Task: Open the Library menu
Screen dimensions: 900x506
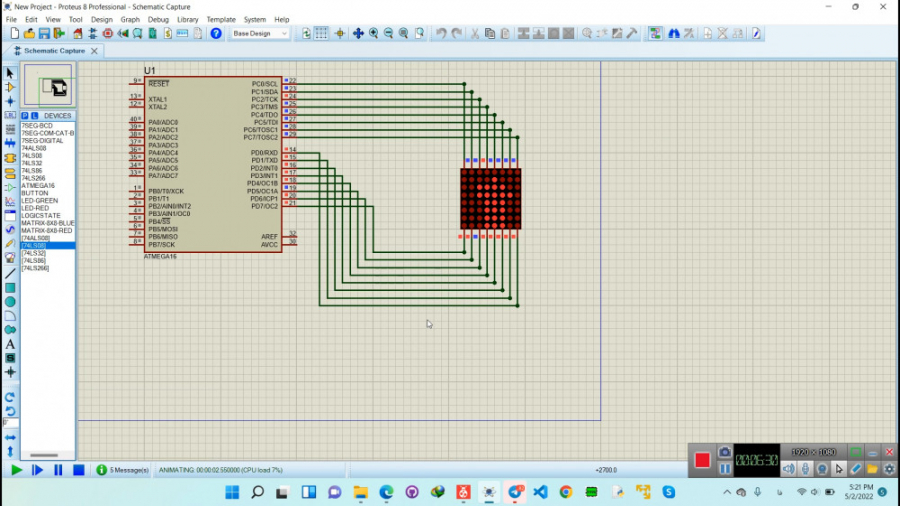Action: [187, 19]
